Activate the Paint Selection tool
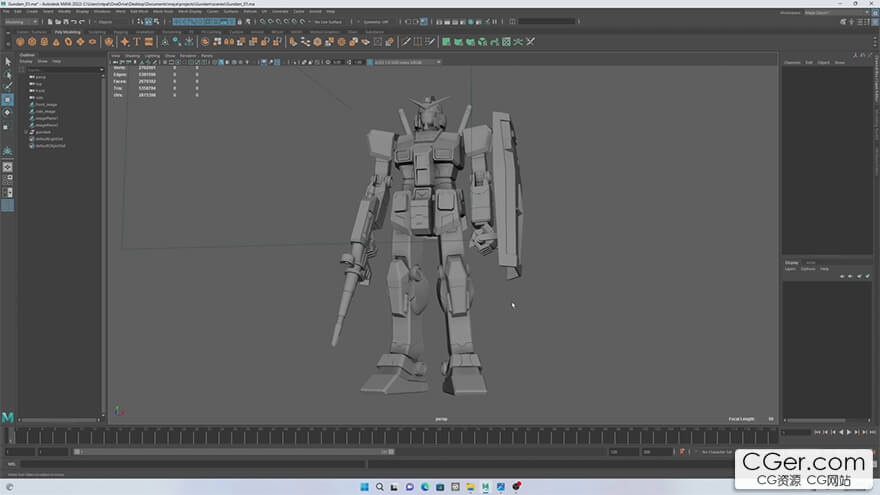The image size is (880, 495). [8, 86]
